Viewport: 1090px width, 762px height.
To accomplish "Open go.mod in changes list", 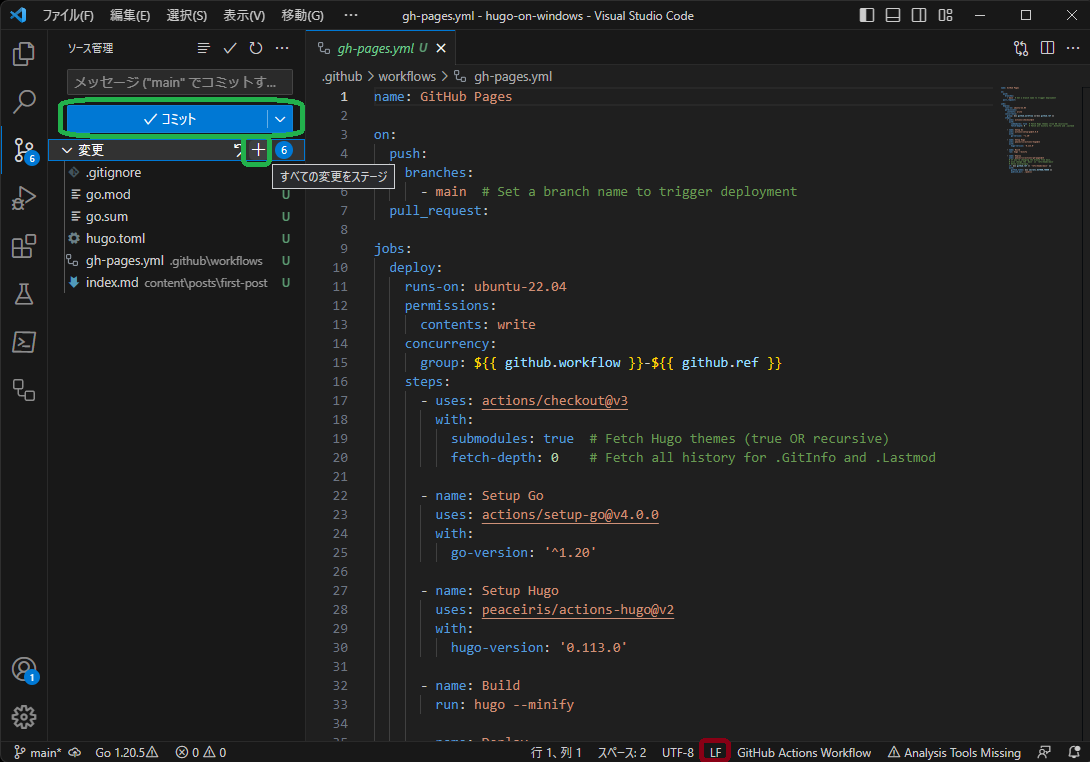I will 176,195.
